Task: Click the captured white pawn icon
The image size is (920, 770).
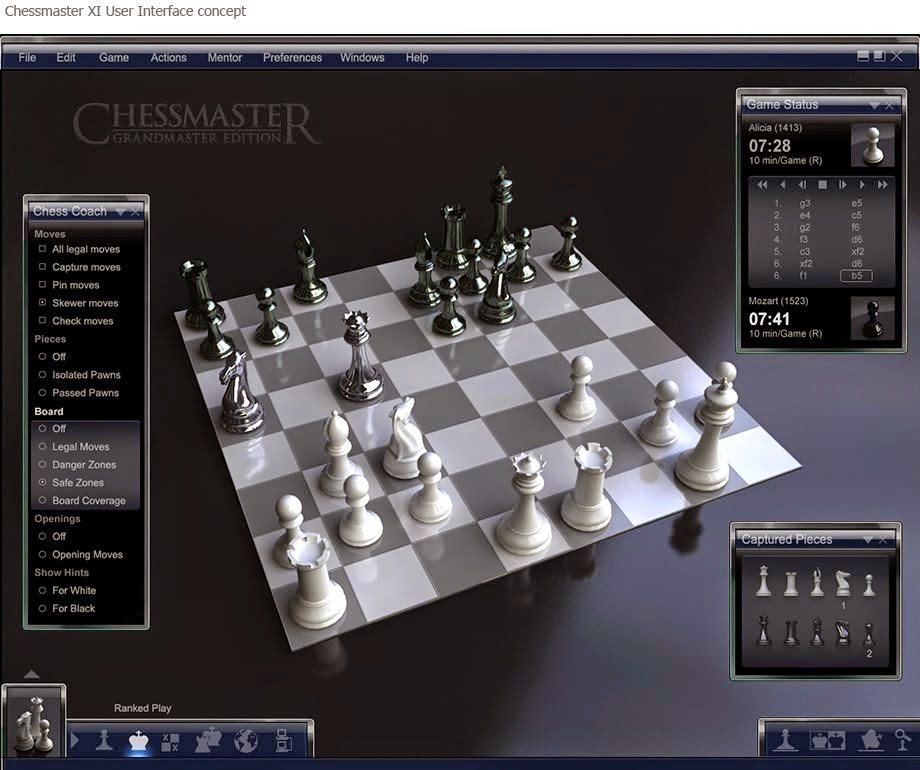Action: pyautogui.click(x=869, y=585)
